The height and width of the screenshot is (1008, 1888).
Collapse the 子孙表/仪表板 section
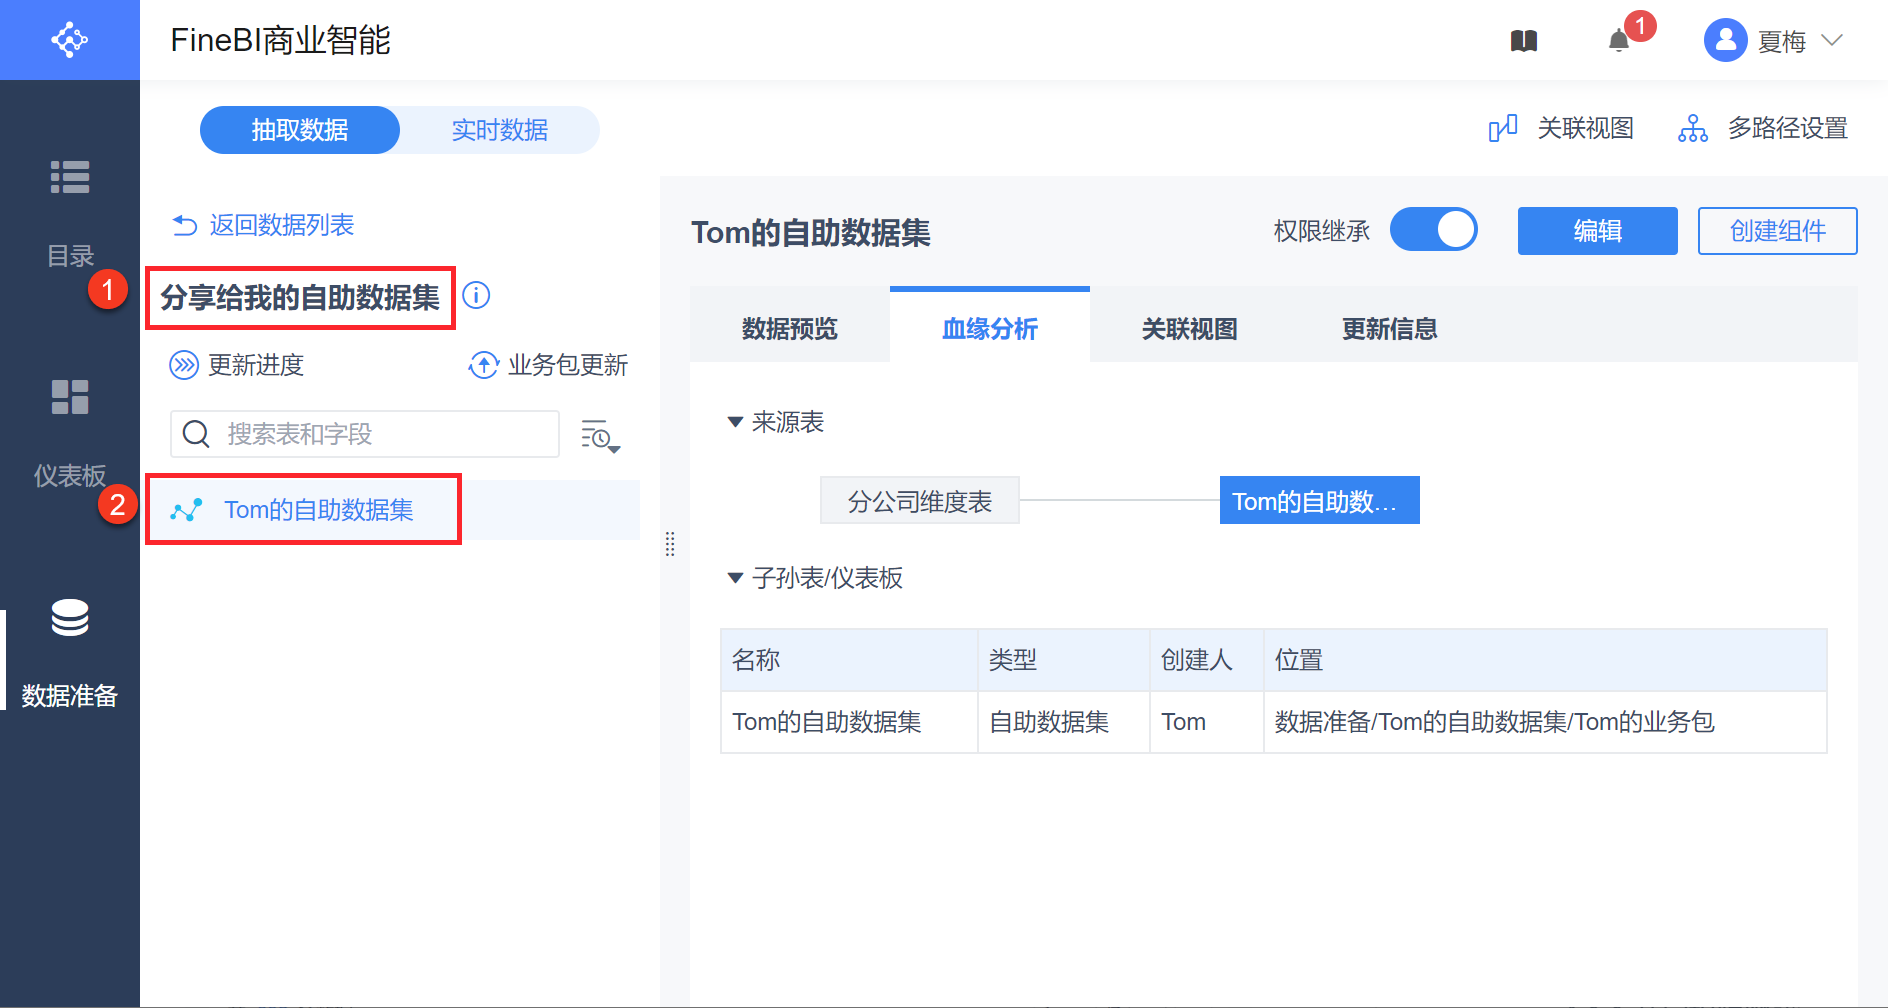click(735, 578)
